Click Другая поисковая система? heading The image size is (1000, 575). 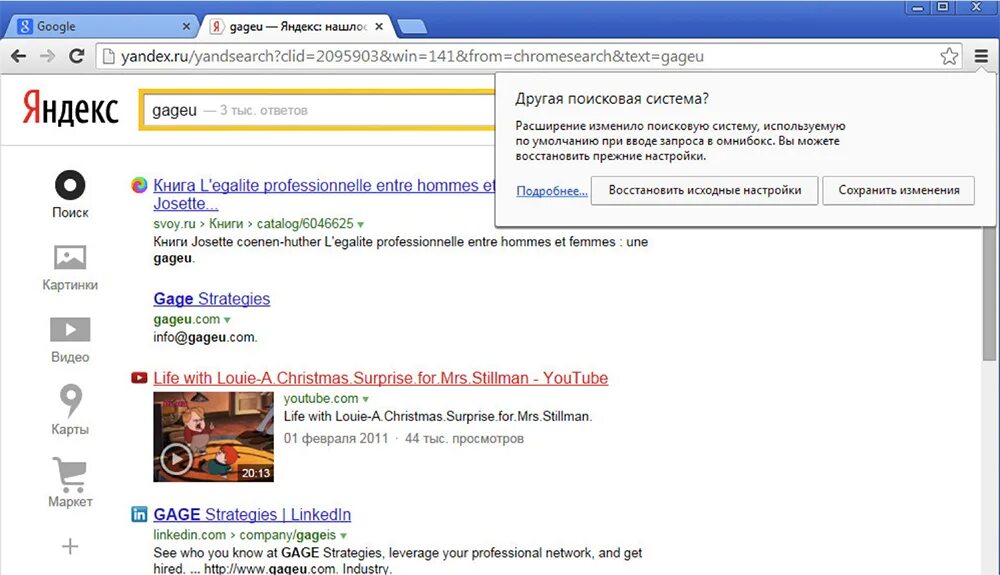pos(612,99)
